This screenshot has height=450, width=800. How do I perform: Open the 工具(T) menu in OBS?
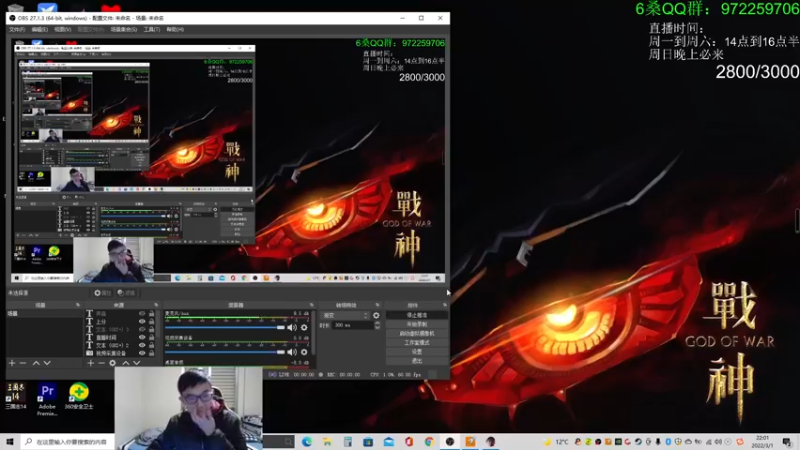[x=152, y=30]
